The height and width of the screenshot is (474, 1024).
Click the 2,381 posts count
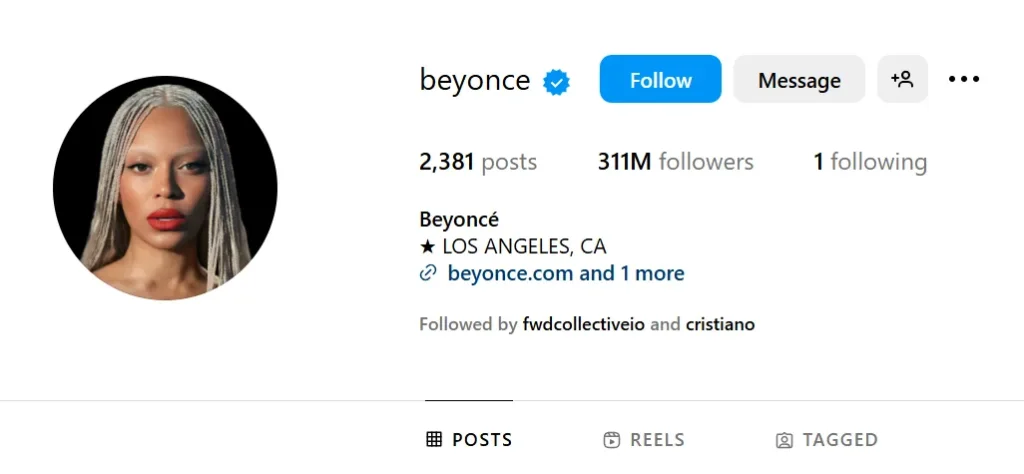(x=478, y=162)
